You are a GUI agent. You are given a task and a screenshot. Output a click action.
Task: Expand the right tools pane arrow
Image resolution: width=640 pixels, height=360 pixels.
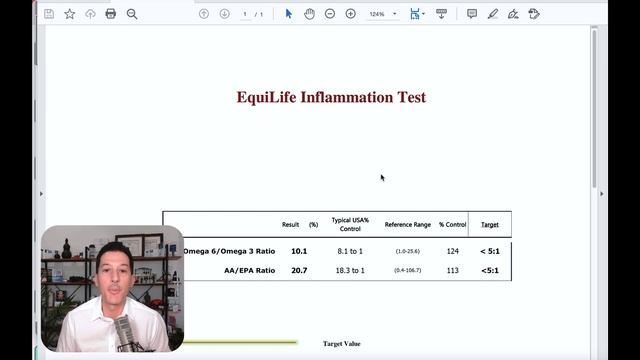tap(602, 194)
